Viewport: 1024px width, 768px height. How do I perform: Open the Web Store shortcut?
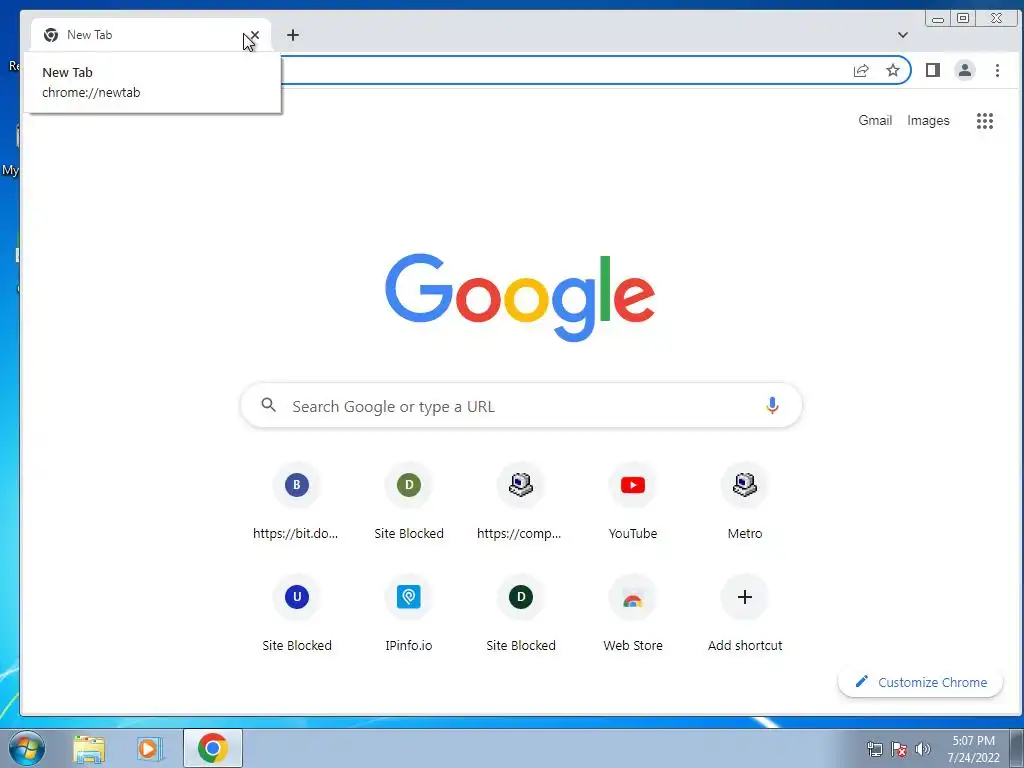pyautogui.click(x=633, y=615)
